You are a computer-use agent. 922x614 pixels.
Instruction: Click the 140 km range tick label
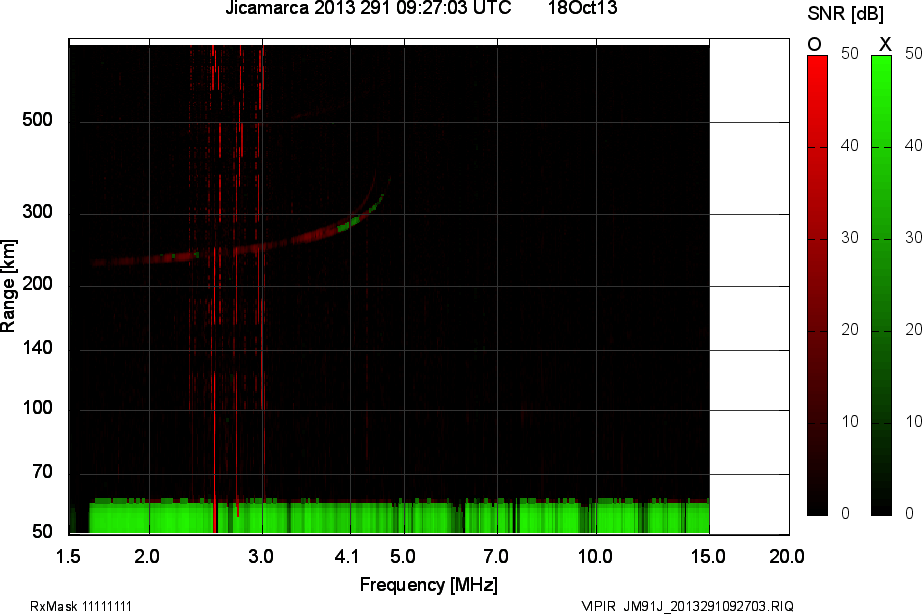click(37, 349)
